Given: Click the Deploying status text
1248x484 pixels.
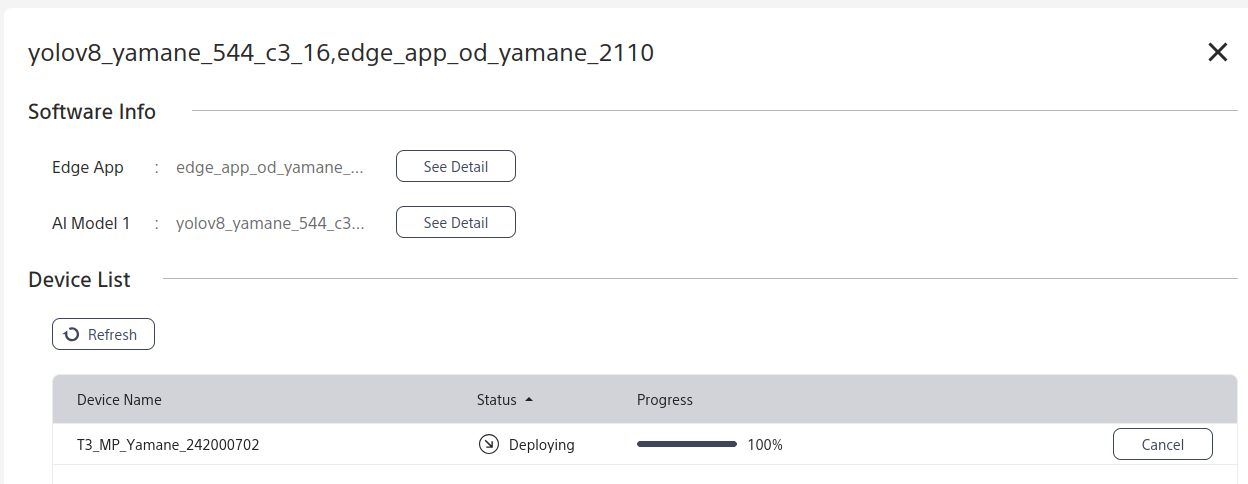Looking at the screenshot, I should [541, 445].
